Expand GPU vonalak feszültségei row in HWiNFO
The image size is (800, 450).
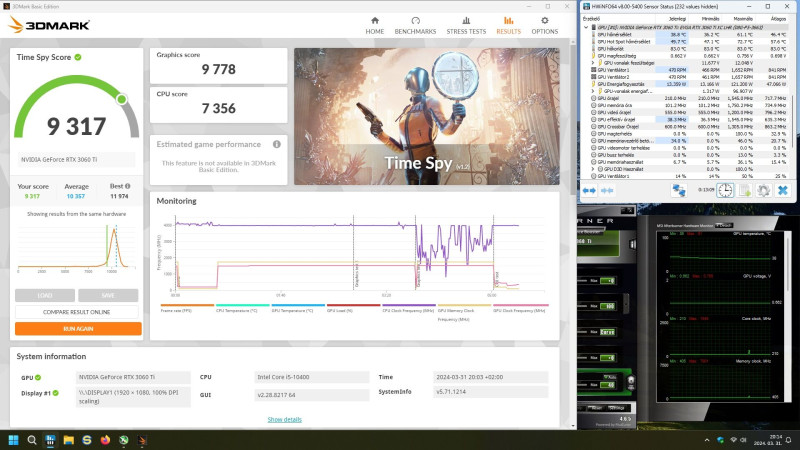[x=592, y=63]
